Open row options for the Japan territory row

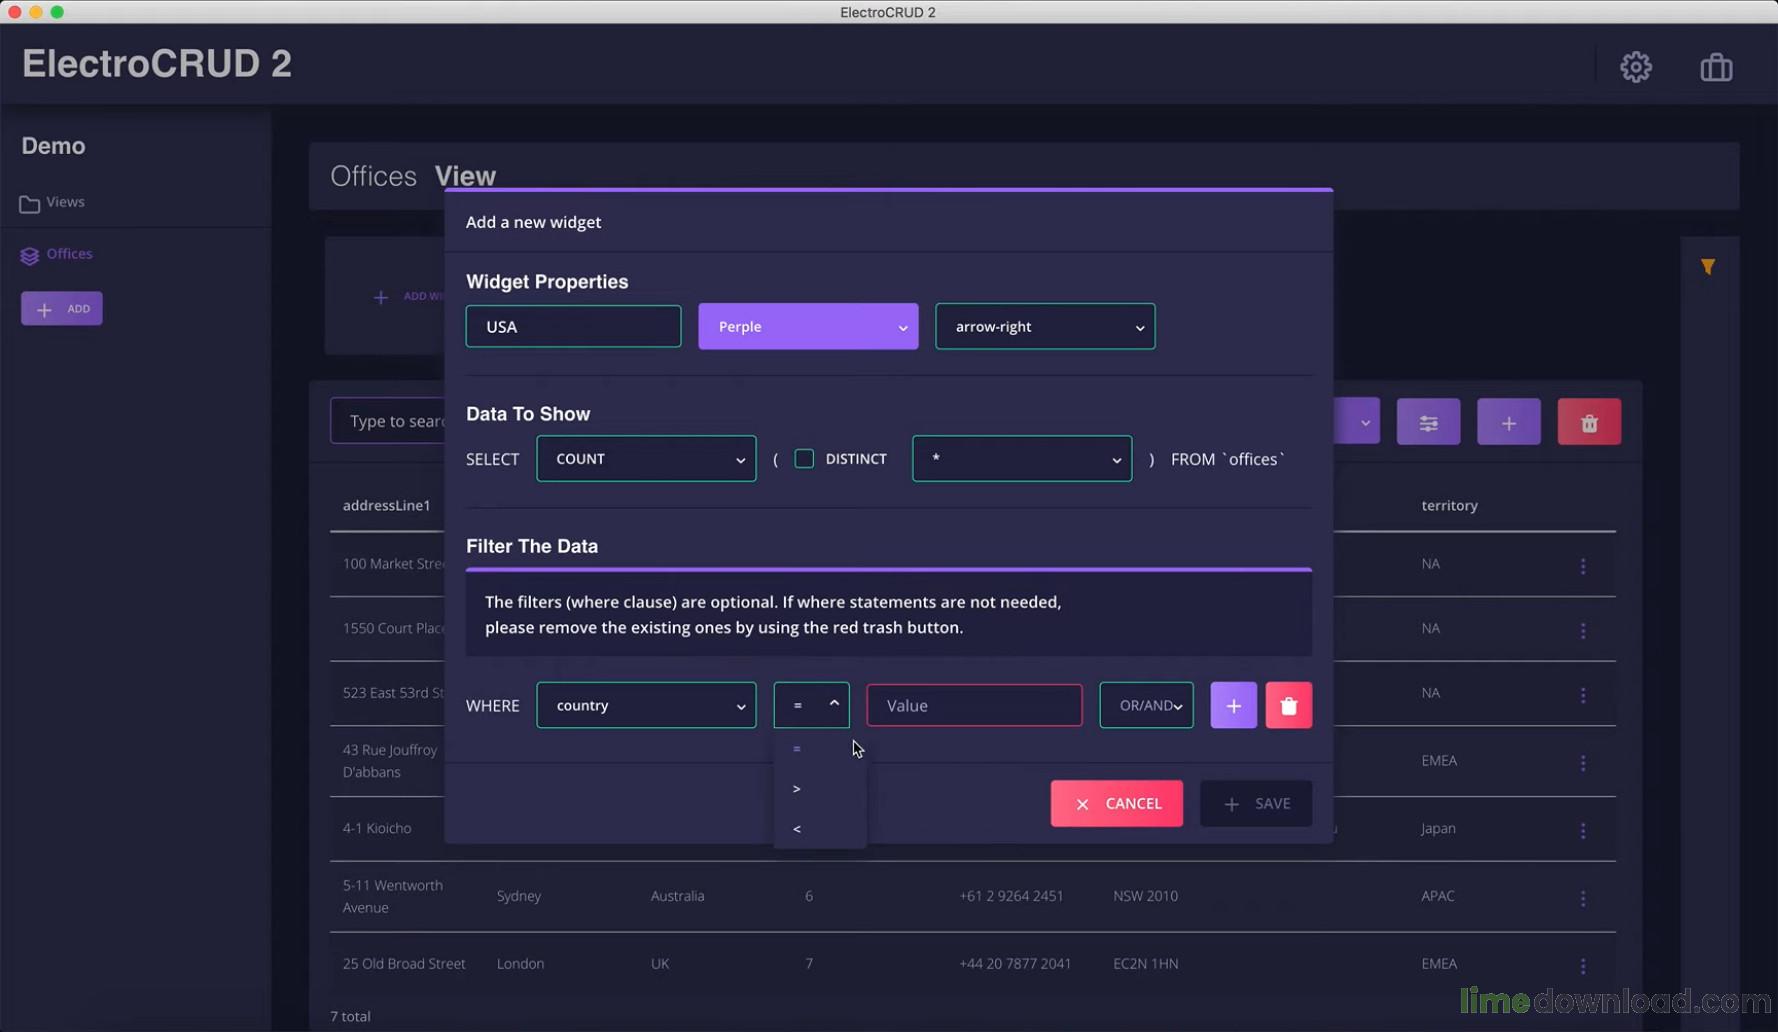click(1582, 830)
